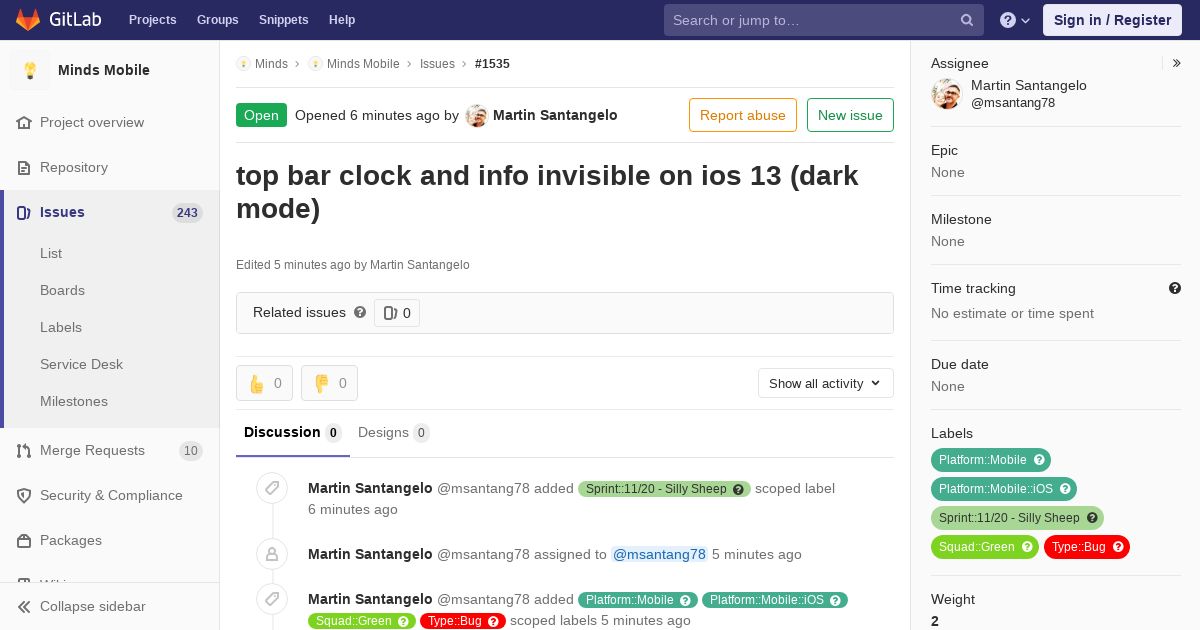Image resolution: width=1200 pixels, height=630 pixels.
Task: Click Issues breadcrumb link
Action: 437,64
